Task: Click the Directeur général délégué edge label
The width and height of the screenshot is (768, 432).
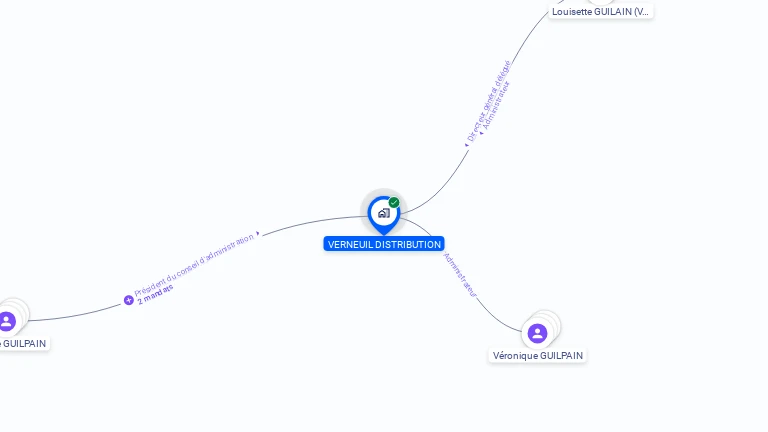Action: click(488, 101)
